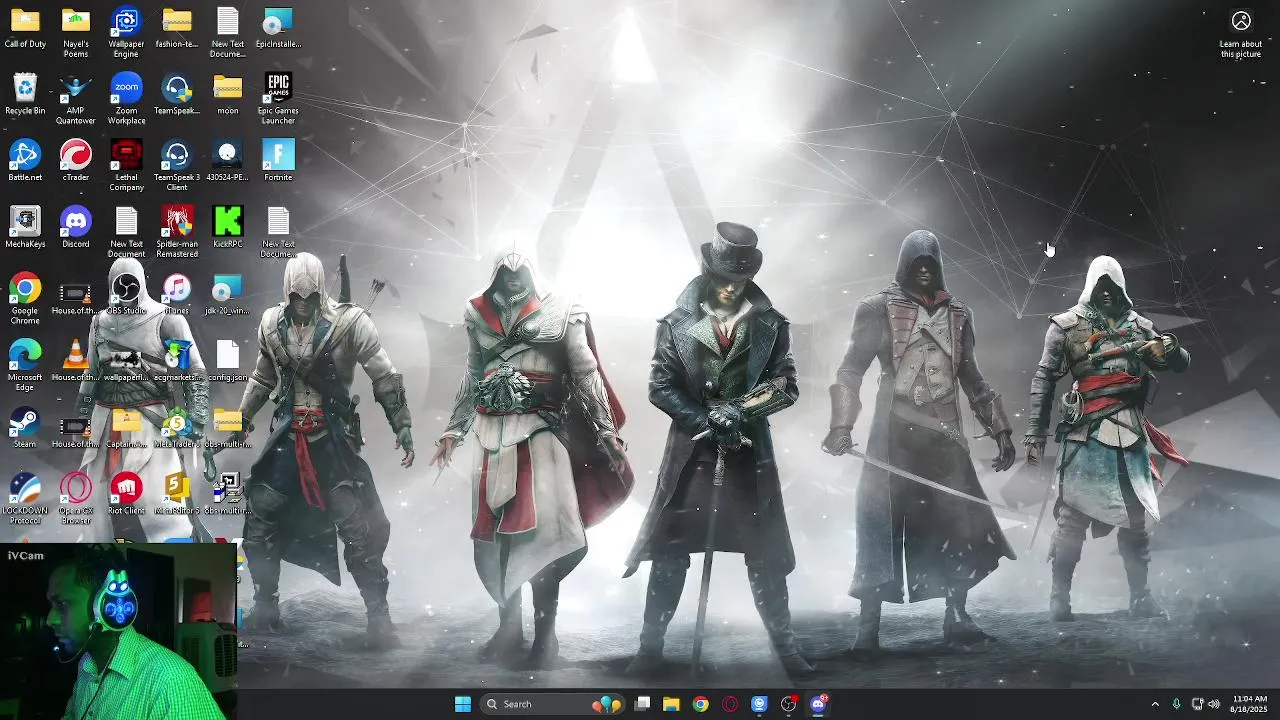
Task: Open OBS Studio desktop shortcut
Action: tap(126, 294)
